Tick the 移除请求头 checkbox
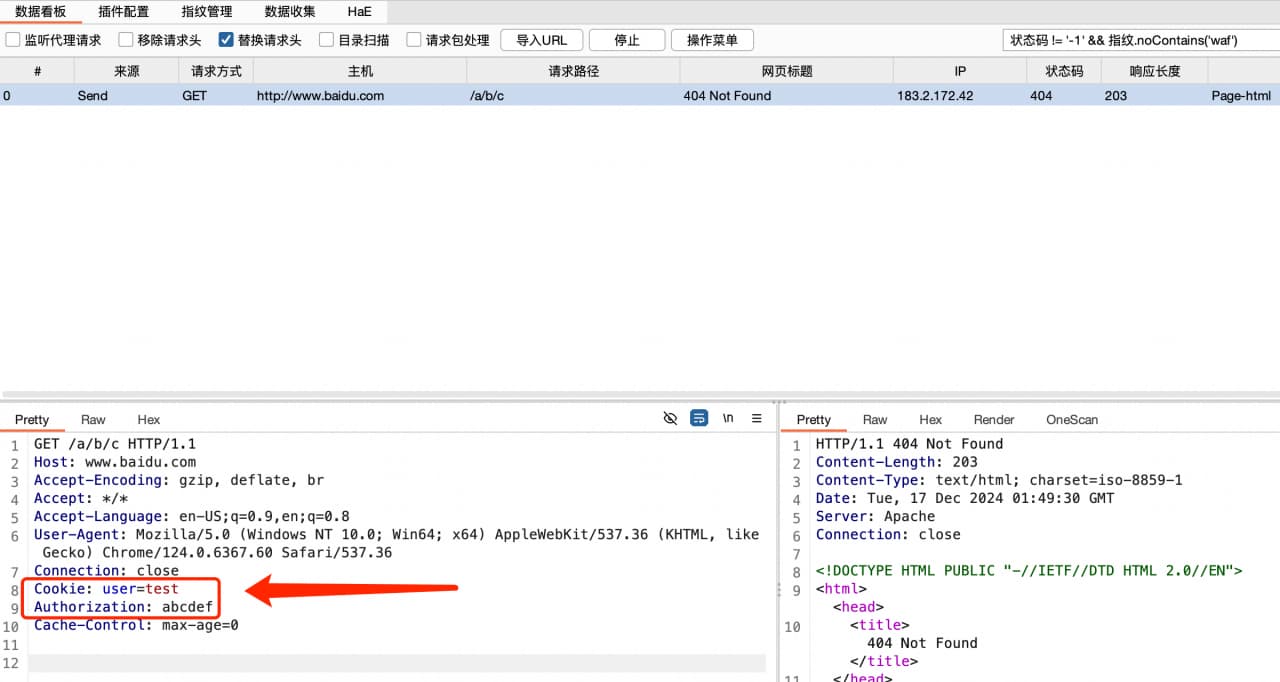The image size is (1280, 682). [126, 40]
